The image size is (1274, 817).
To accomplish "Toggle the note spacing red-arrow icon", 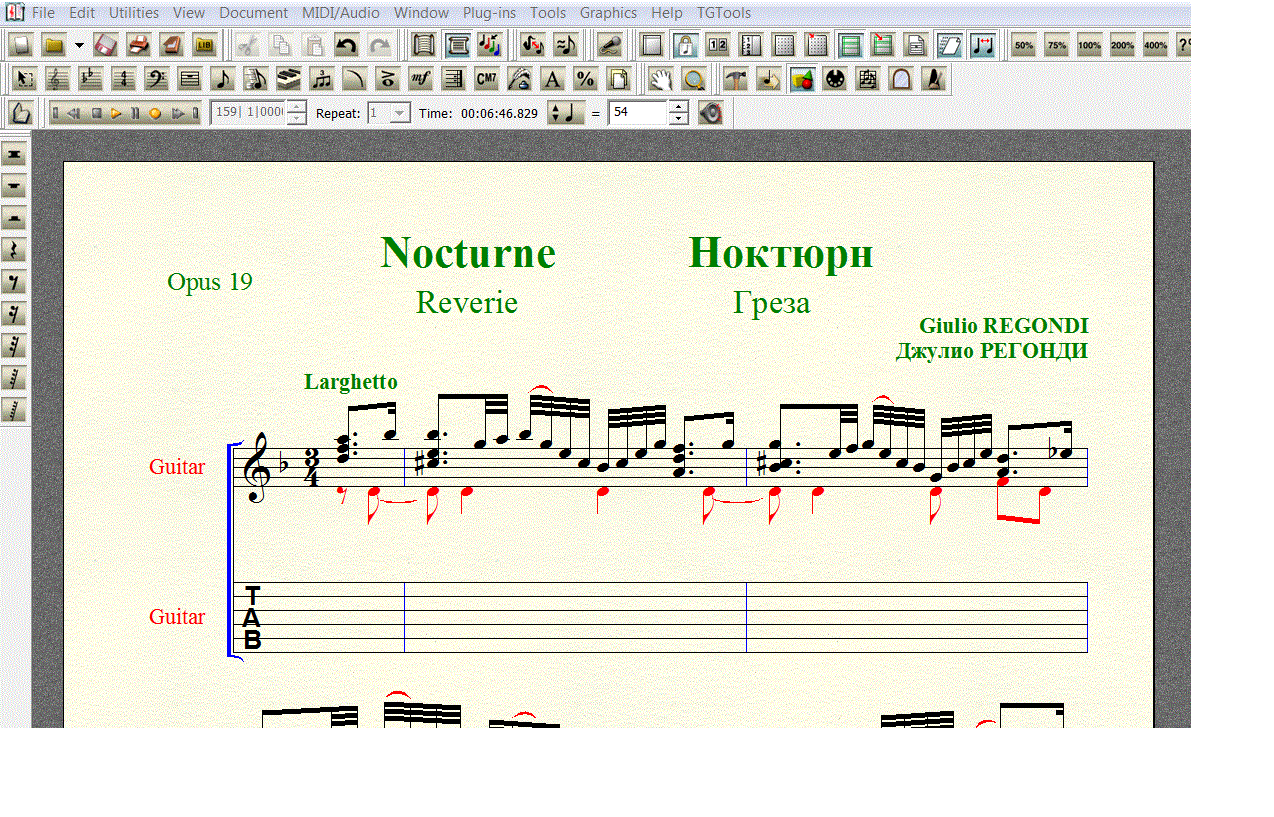I will [x=982, y=45].
